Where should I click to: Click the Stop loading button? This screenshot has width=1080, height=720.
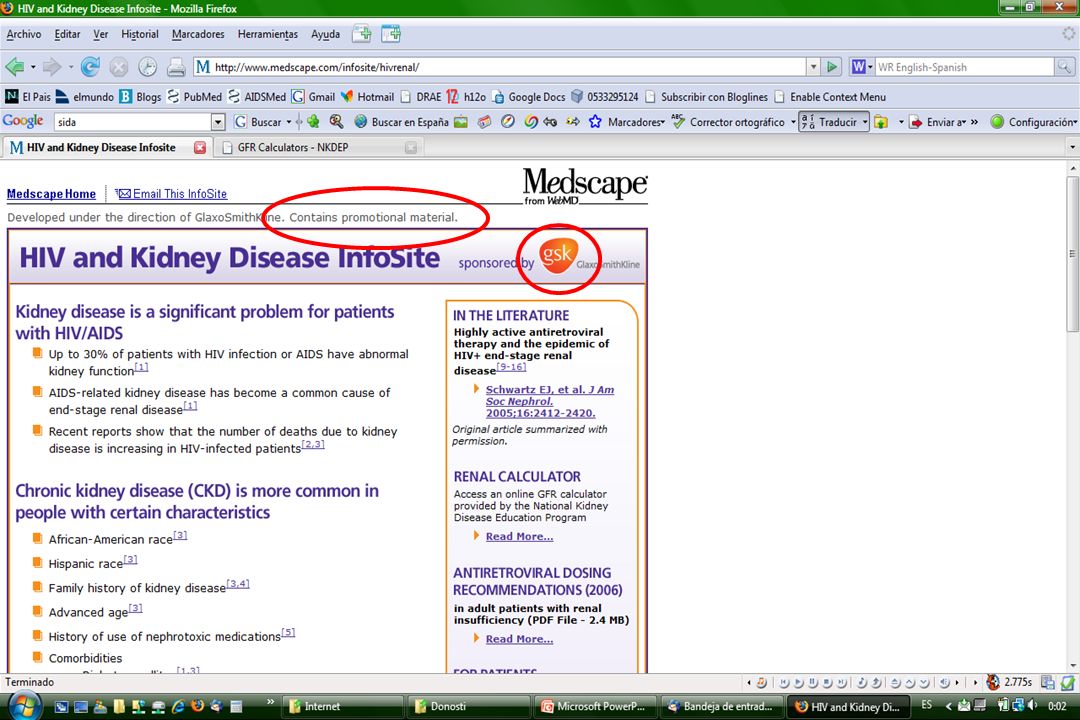click(x=118, y=67)
